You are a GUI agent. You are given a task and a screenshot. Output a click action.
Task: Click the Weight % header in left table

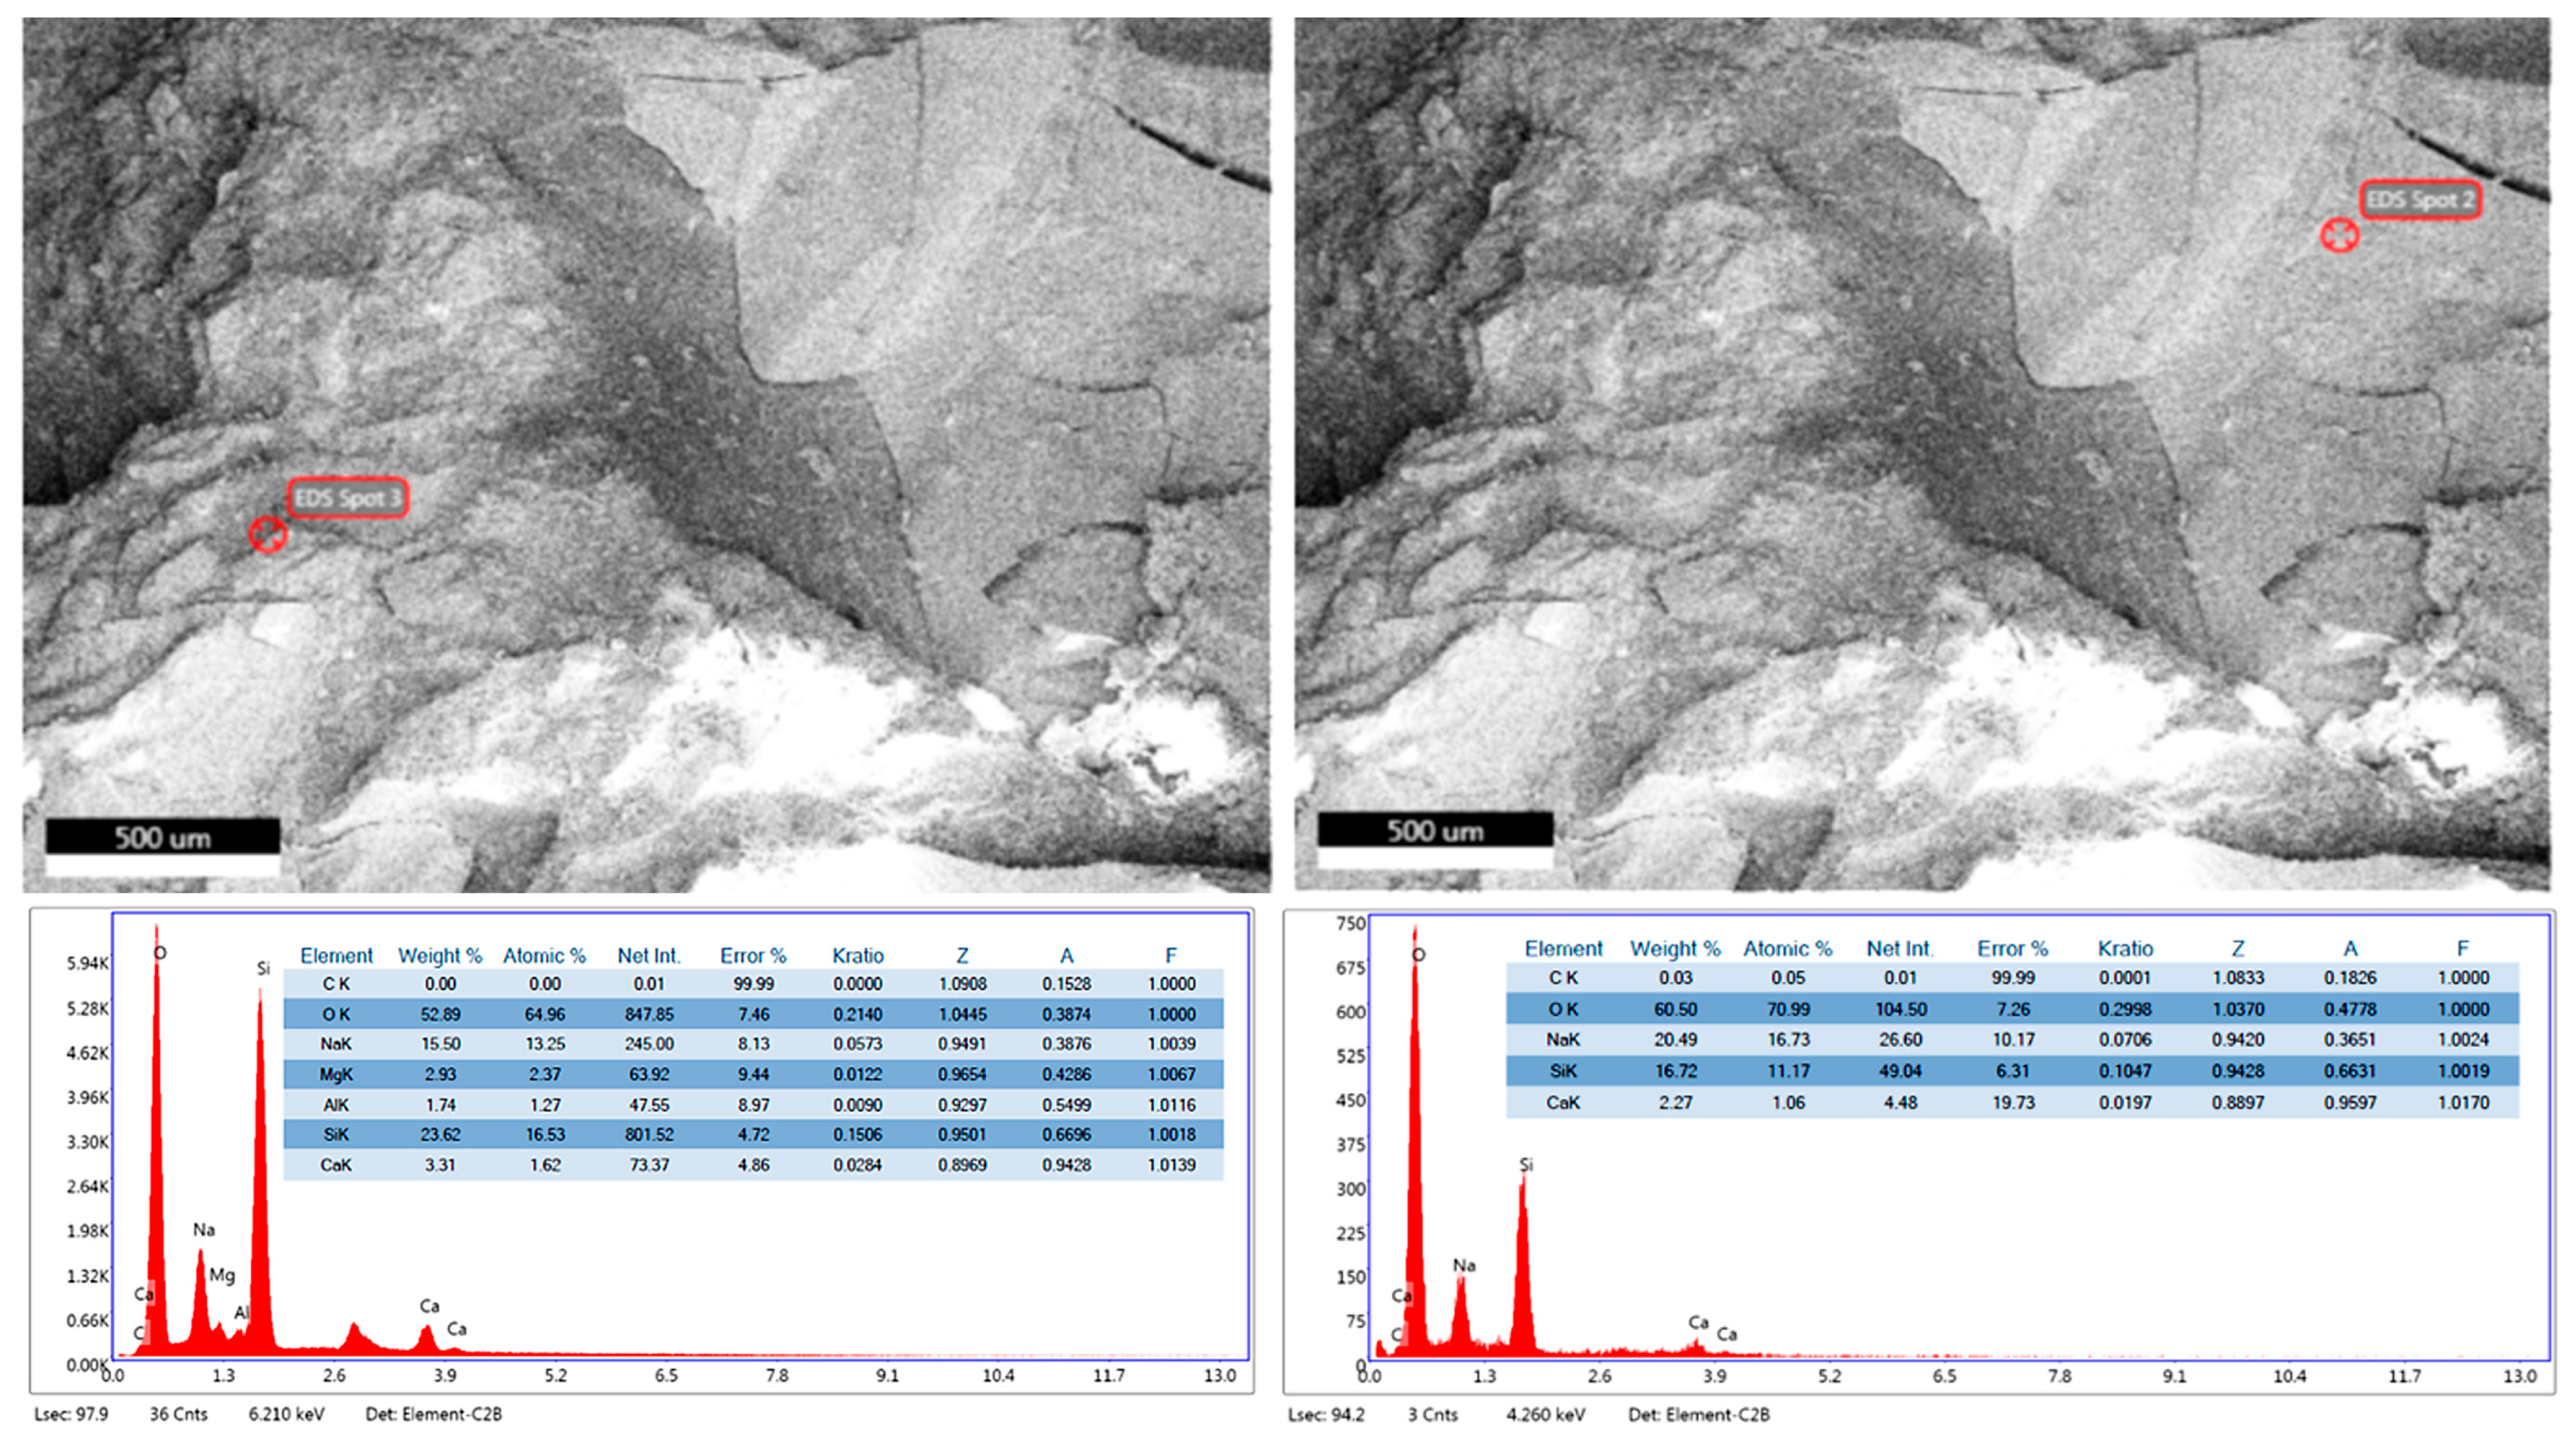pyautogui.click(x=440, y=955)
